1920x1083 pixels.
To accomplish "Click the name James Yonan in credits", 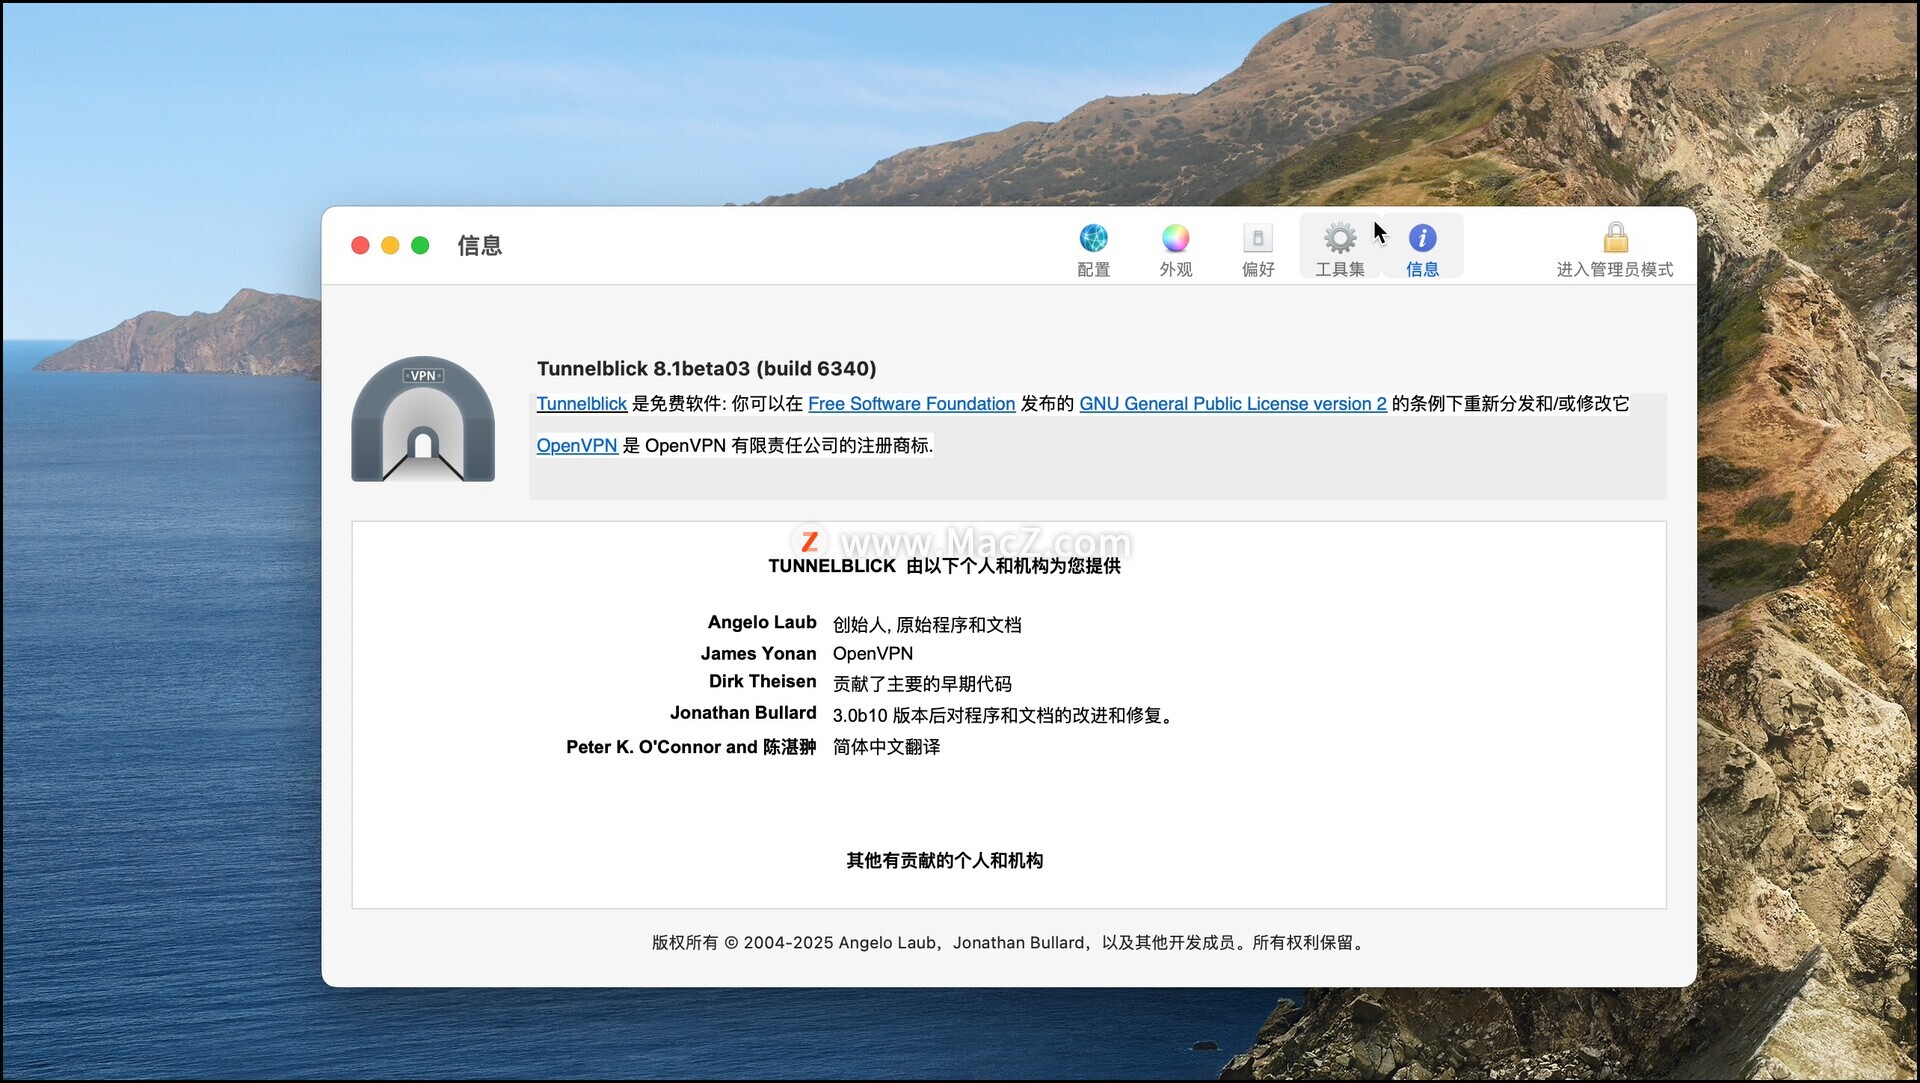I will point(758,654).
